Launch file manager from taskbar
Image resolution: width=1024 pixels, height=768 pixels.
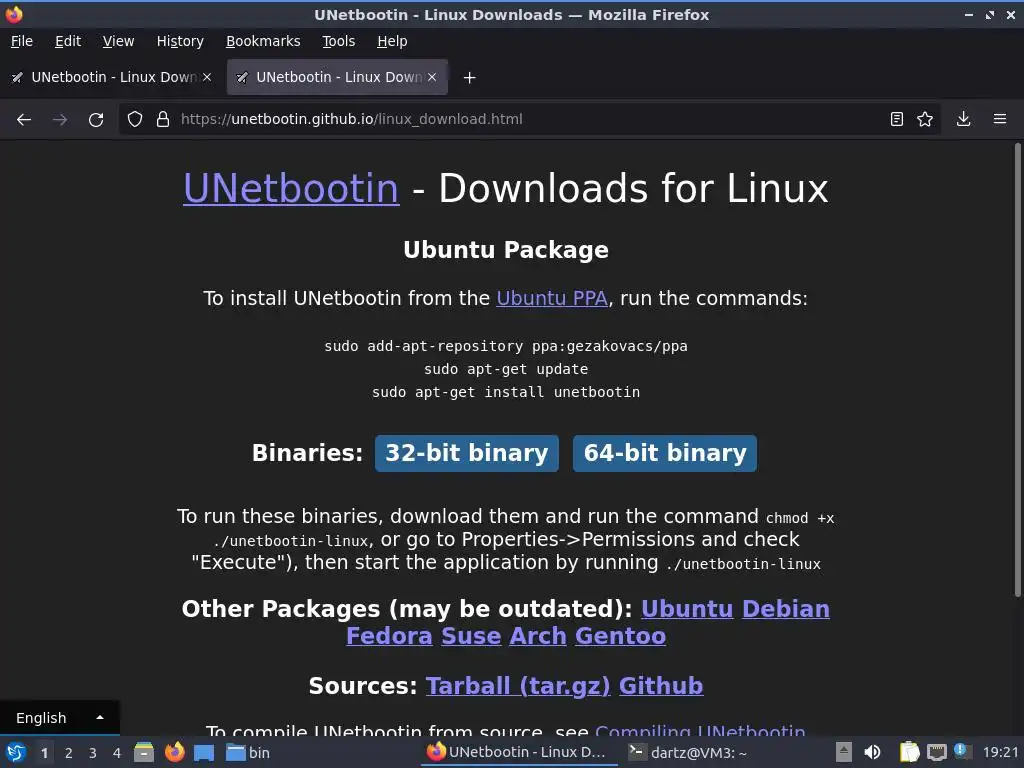[144, 753]
